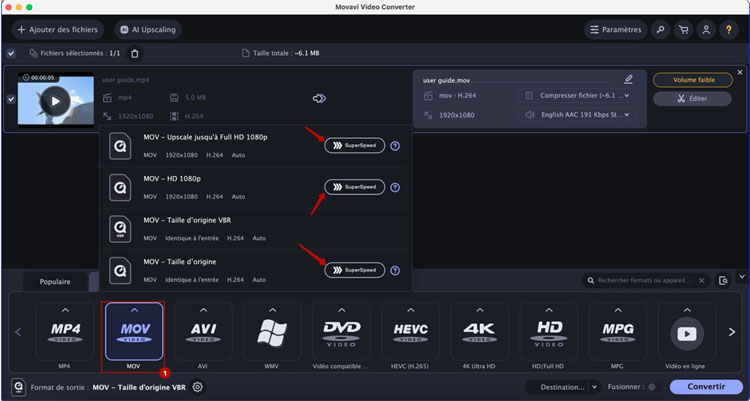The image size is (750, 401).
Task: Select the Vidéo en ligne format icon
Action: click(687, 331)
